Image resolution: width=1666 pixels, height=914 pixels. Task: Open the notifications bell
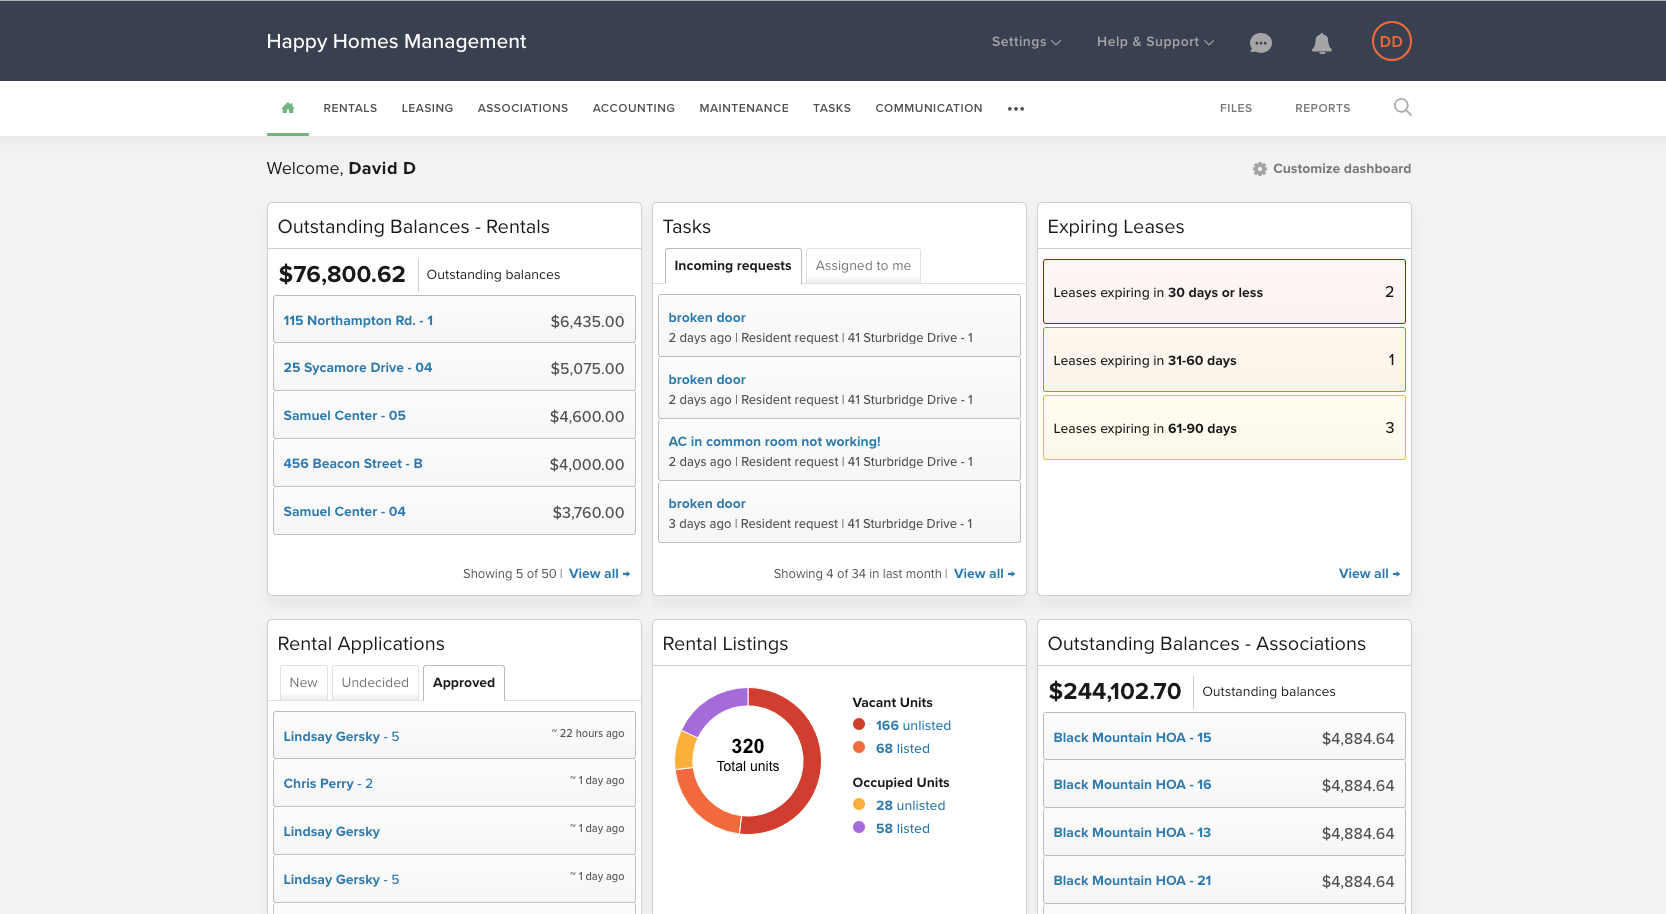pyautogui.click(x=1322, y=42)
